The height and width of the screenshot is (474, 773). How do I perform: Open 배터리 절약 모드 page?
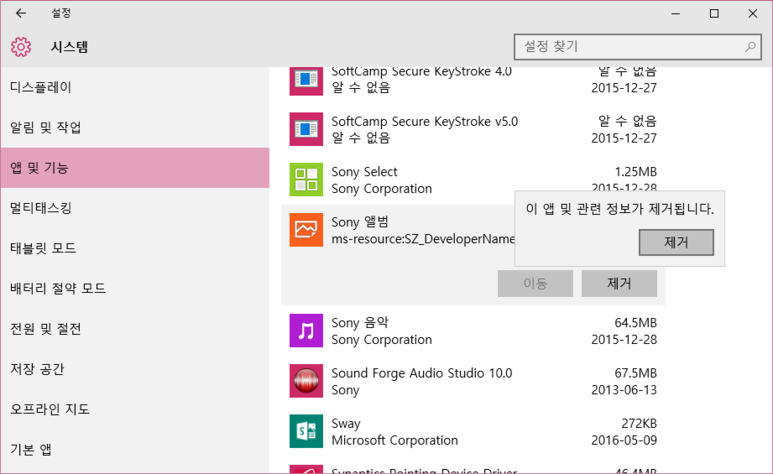[x=135, y=288]
